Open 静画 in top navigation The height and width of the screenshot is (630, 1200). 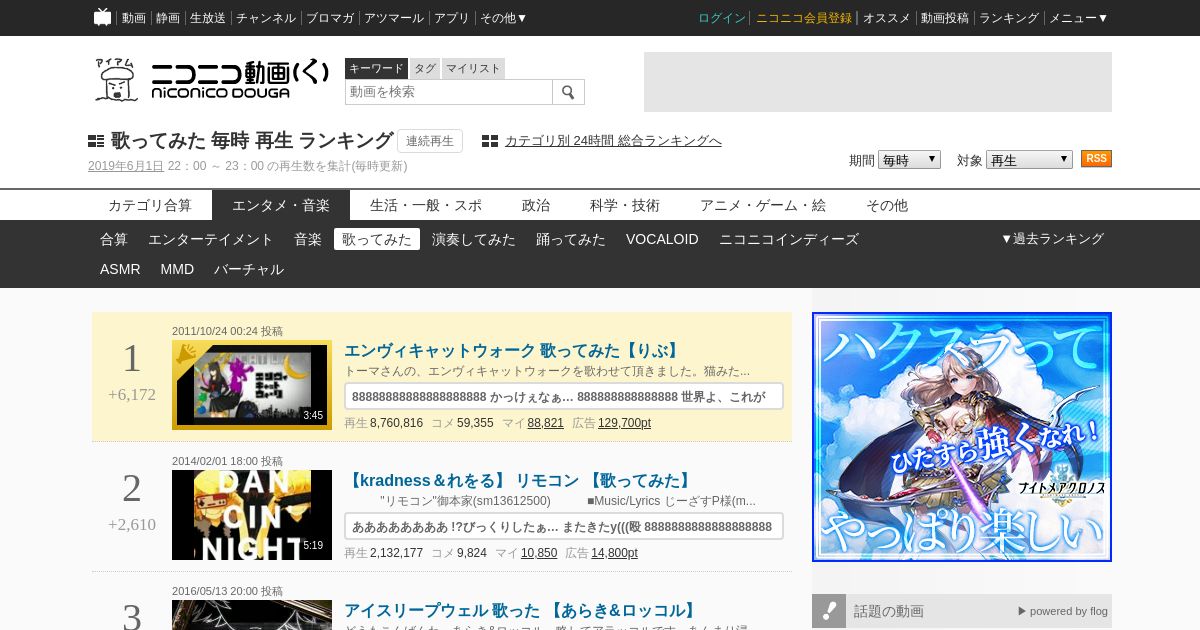168,18
